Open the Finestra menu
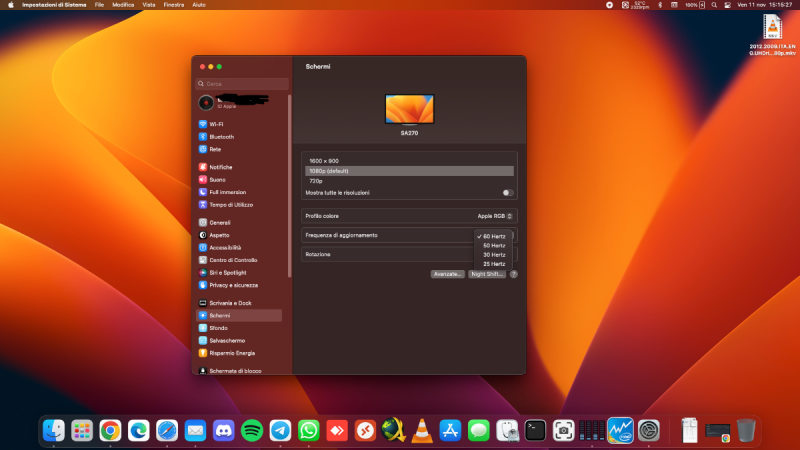The width and height of the screenshot is (800, 450). (x=174, y=5)
